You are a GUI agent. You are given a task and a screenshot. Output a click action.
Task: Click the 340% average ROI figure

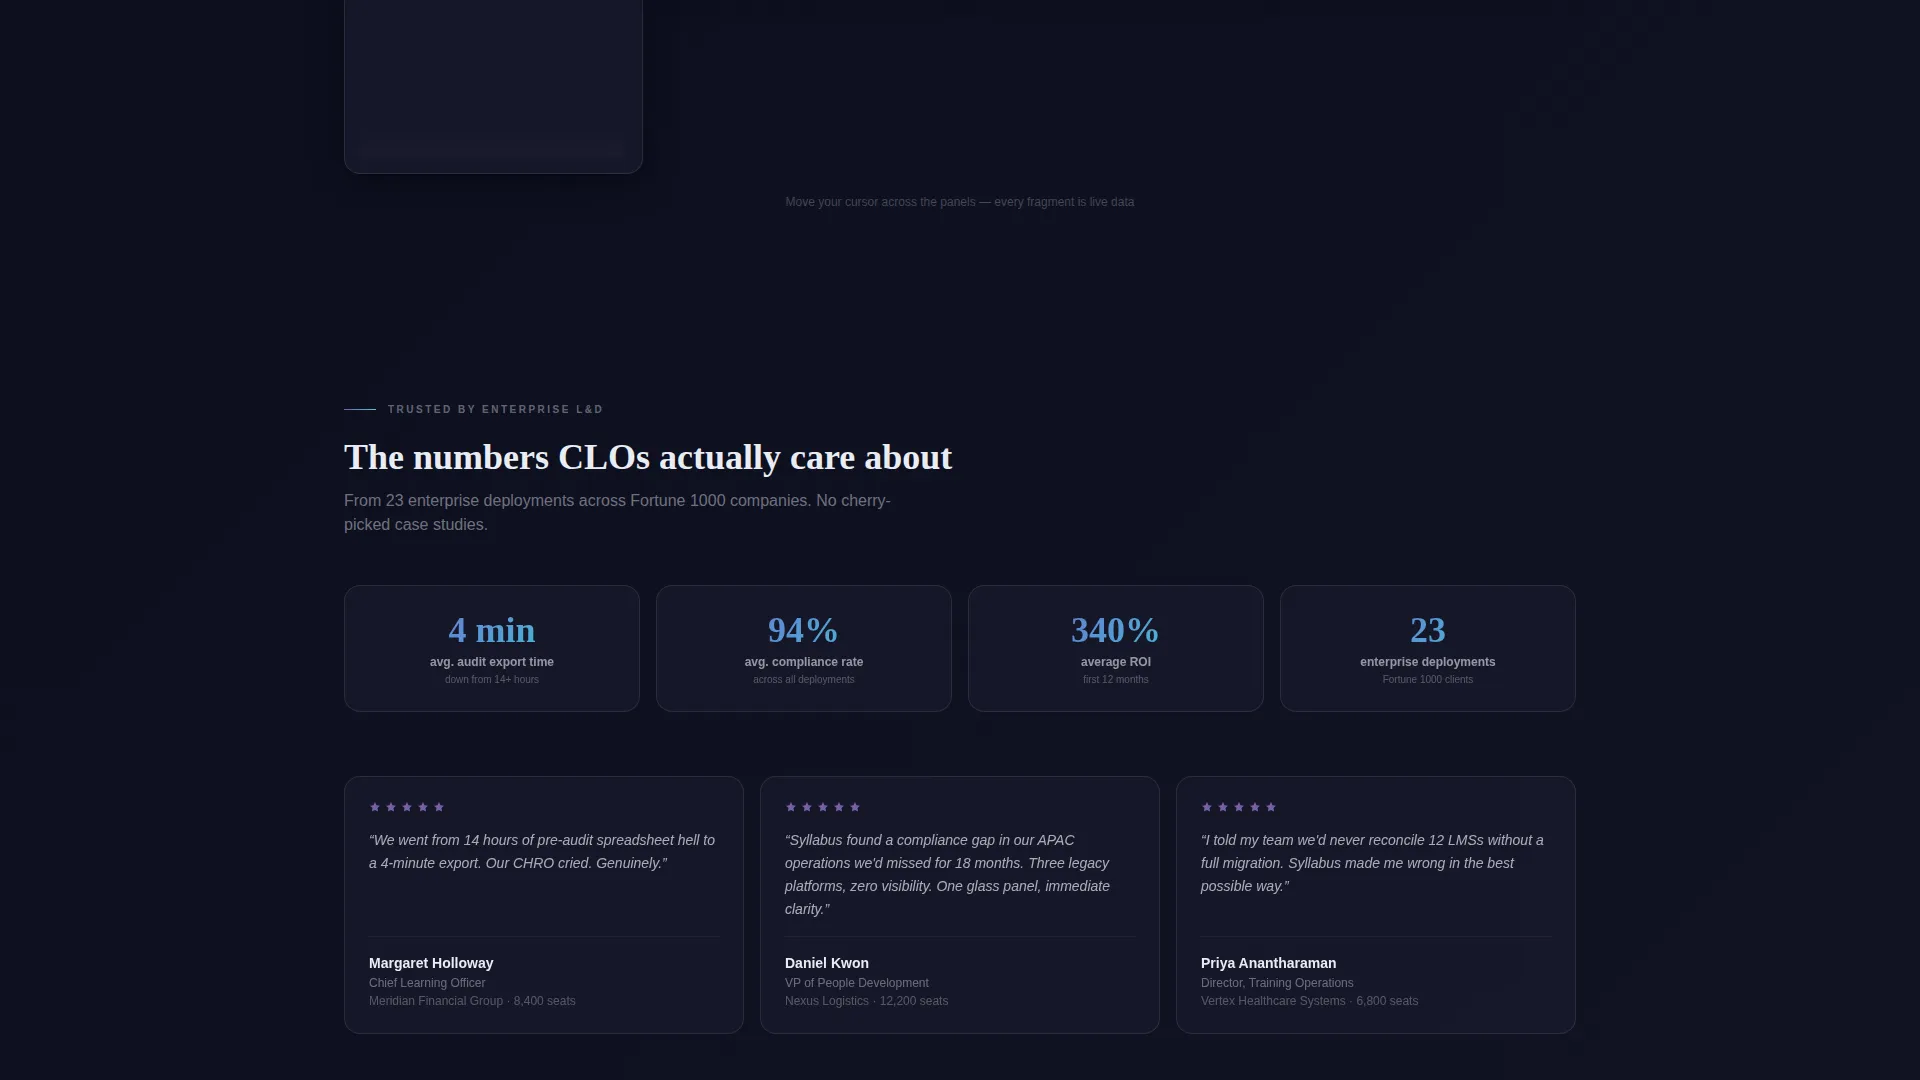pos(1115,630)
